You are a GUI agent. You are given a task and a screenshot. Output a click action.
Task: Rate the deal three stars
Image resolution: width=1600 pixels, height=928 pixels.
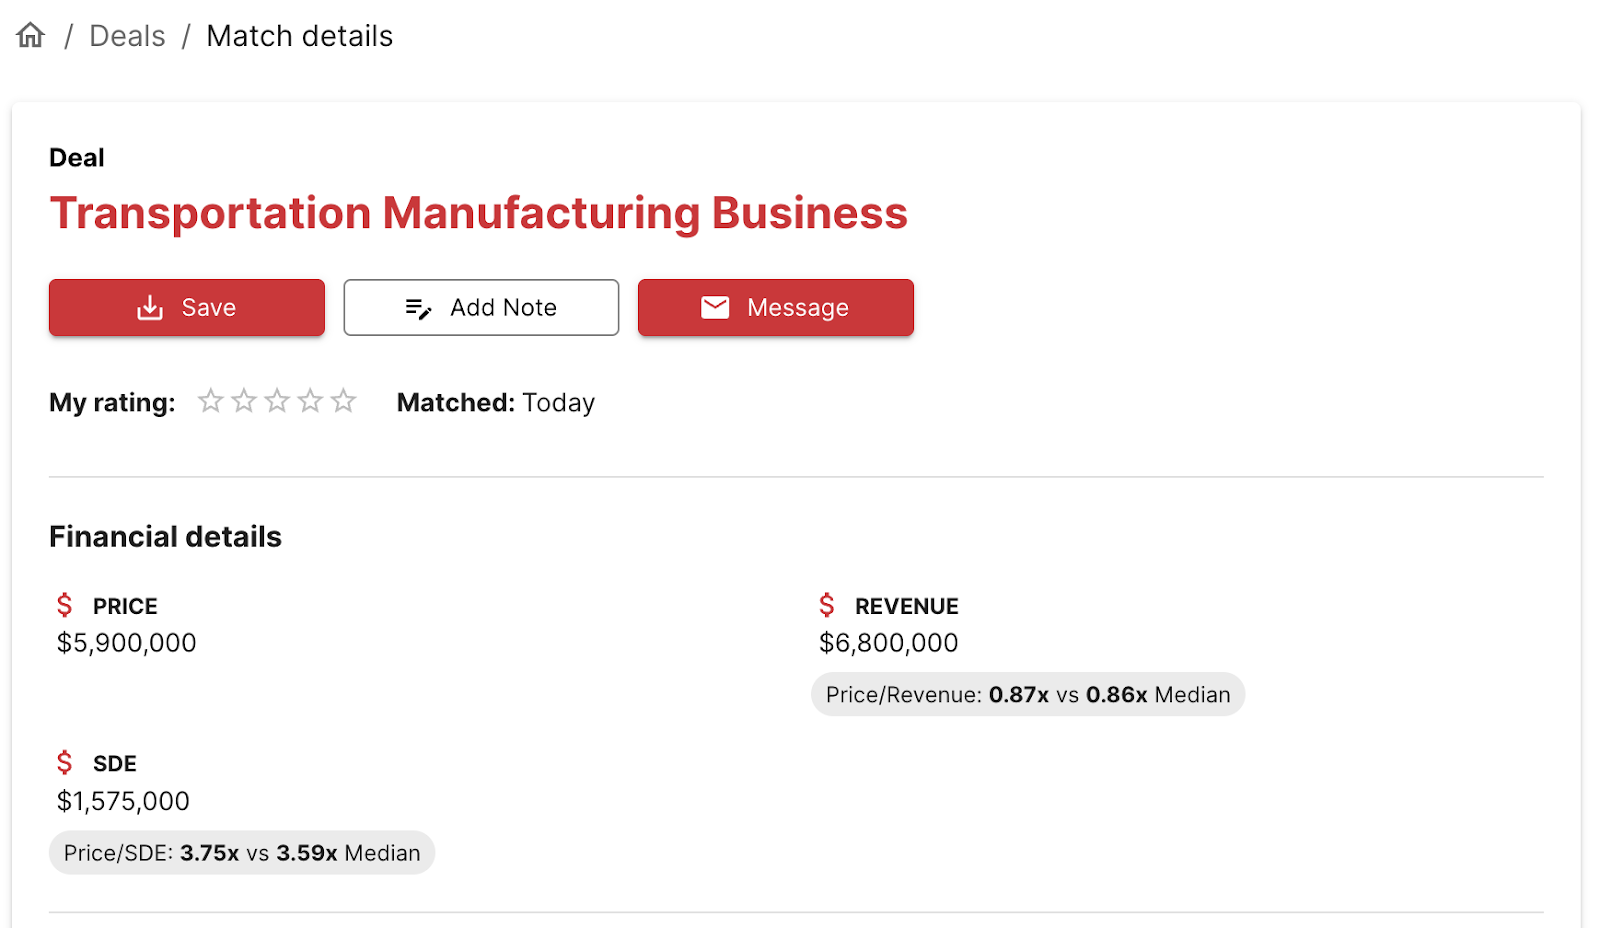pos(277,401)
